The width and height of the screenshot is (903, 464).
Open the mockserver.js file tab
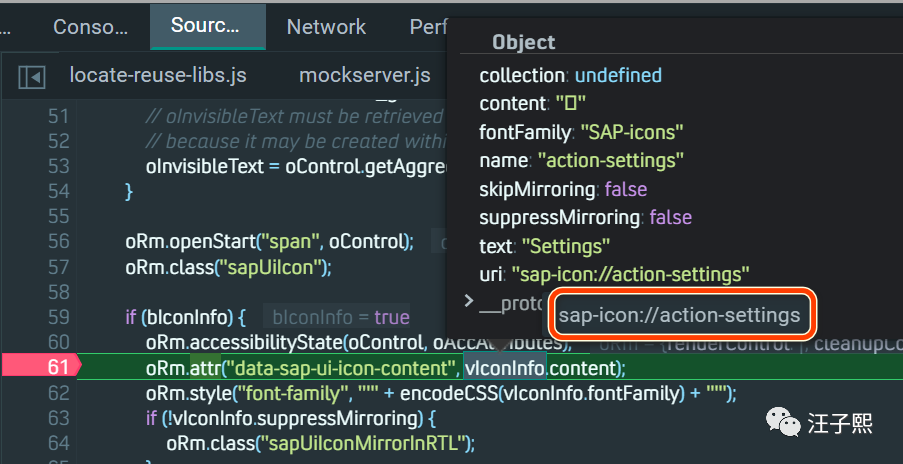click(365, 75)
